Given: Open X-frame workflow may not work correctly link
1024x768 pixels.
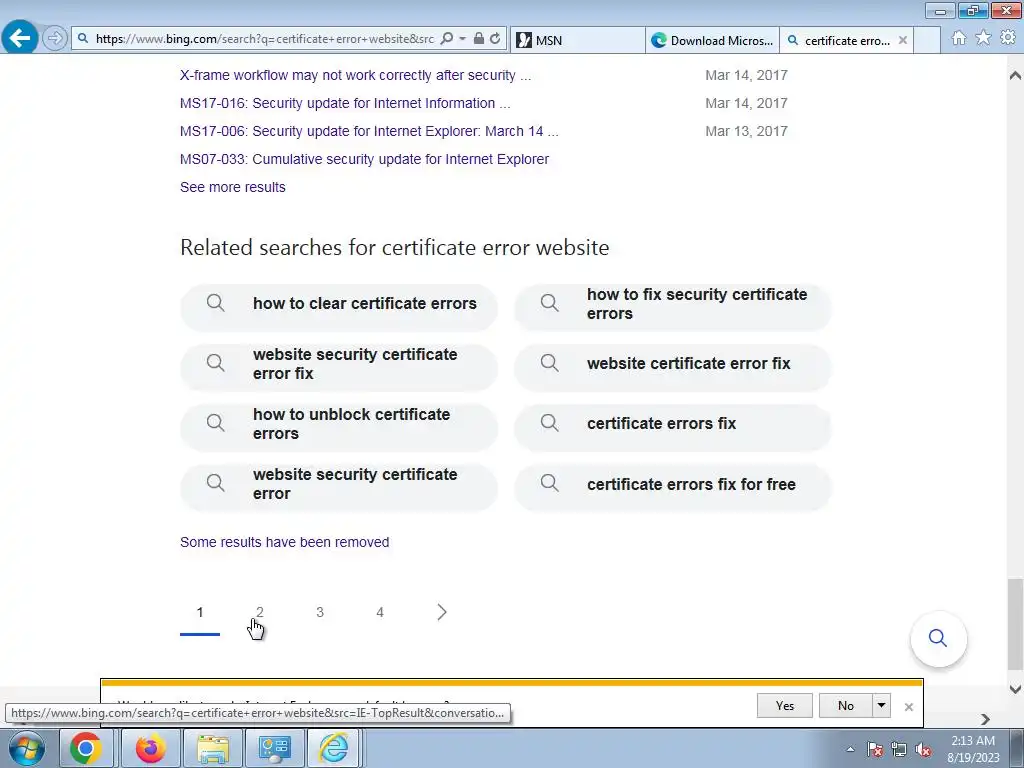Looking at the screenshot, I should tap(355, 75).
